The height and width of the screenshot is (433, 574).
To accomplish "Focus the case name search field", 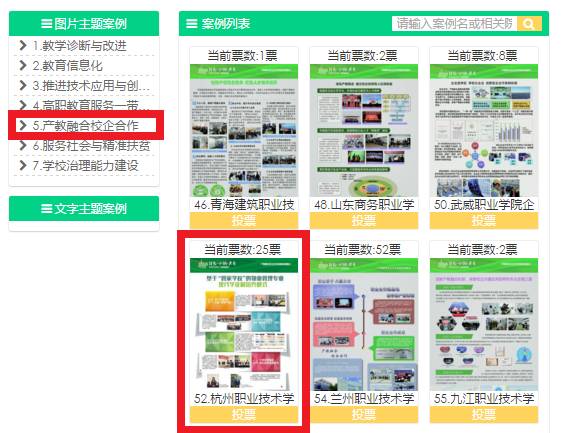I will (454, 24).
